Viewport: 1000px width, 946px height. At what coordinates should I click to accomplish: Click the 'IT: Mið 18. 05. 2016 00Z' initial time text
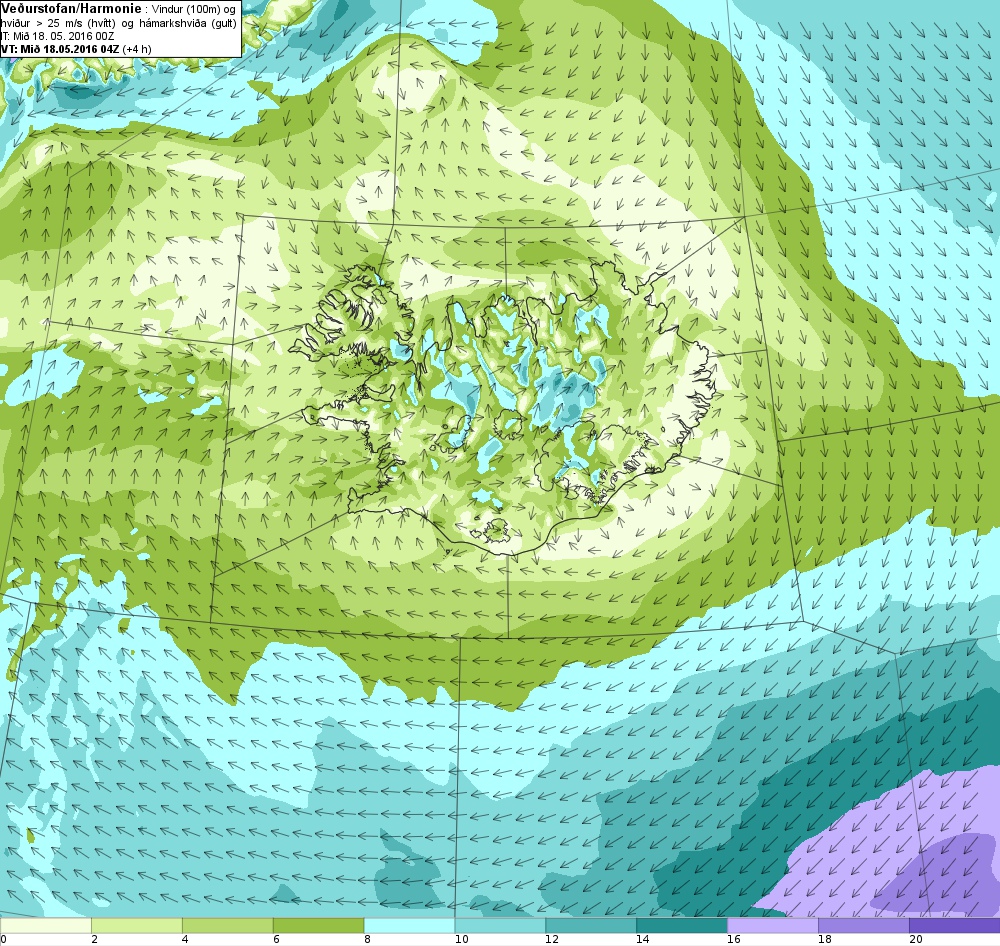pyautogui.click(x=57, y=36)
